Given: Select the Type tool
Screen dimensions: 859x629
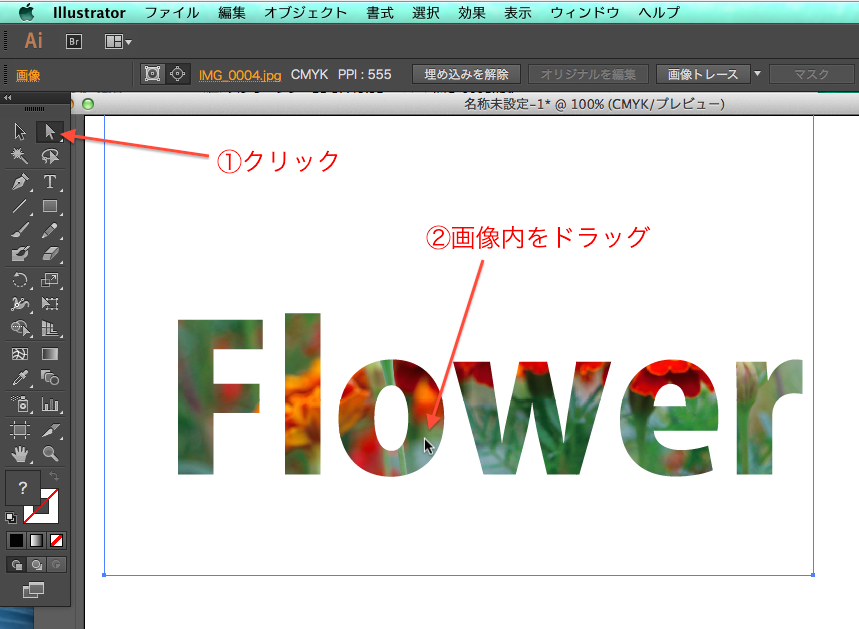Looking at the screenshot, I should click(50, 183).
